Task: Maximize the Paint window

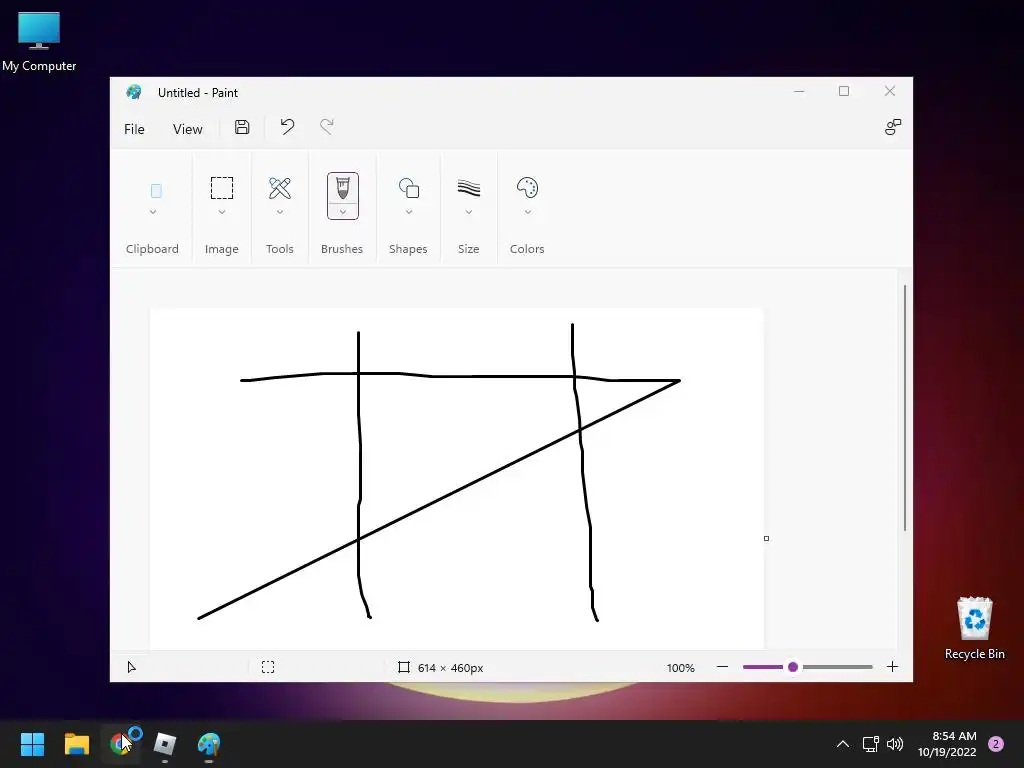Action: click(844, 91)
